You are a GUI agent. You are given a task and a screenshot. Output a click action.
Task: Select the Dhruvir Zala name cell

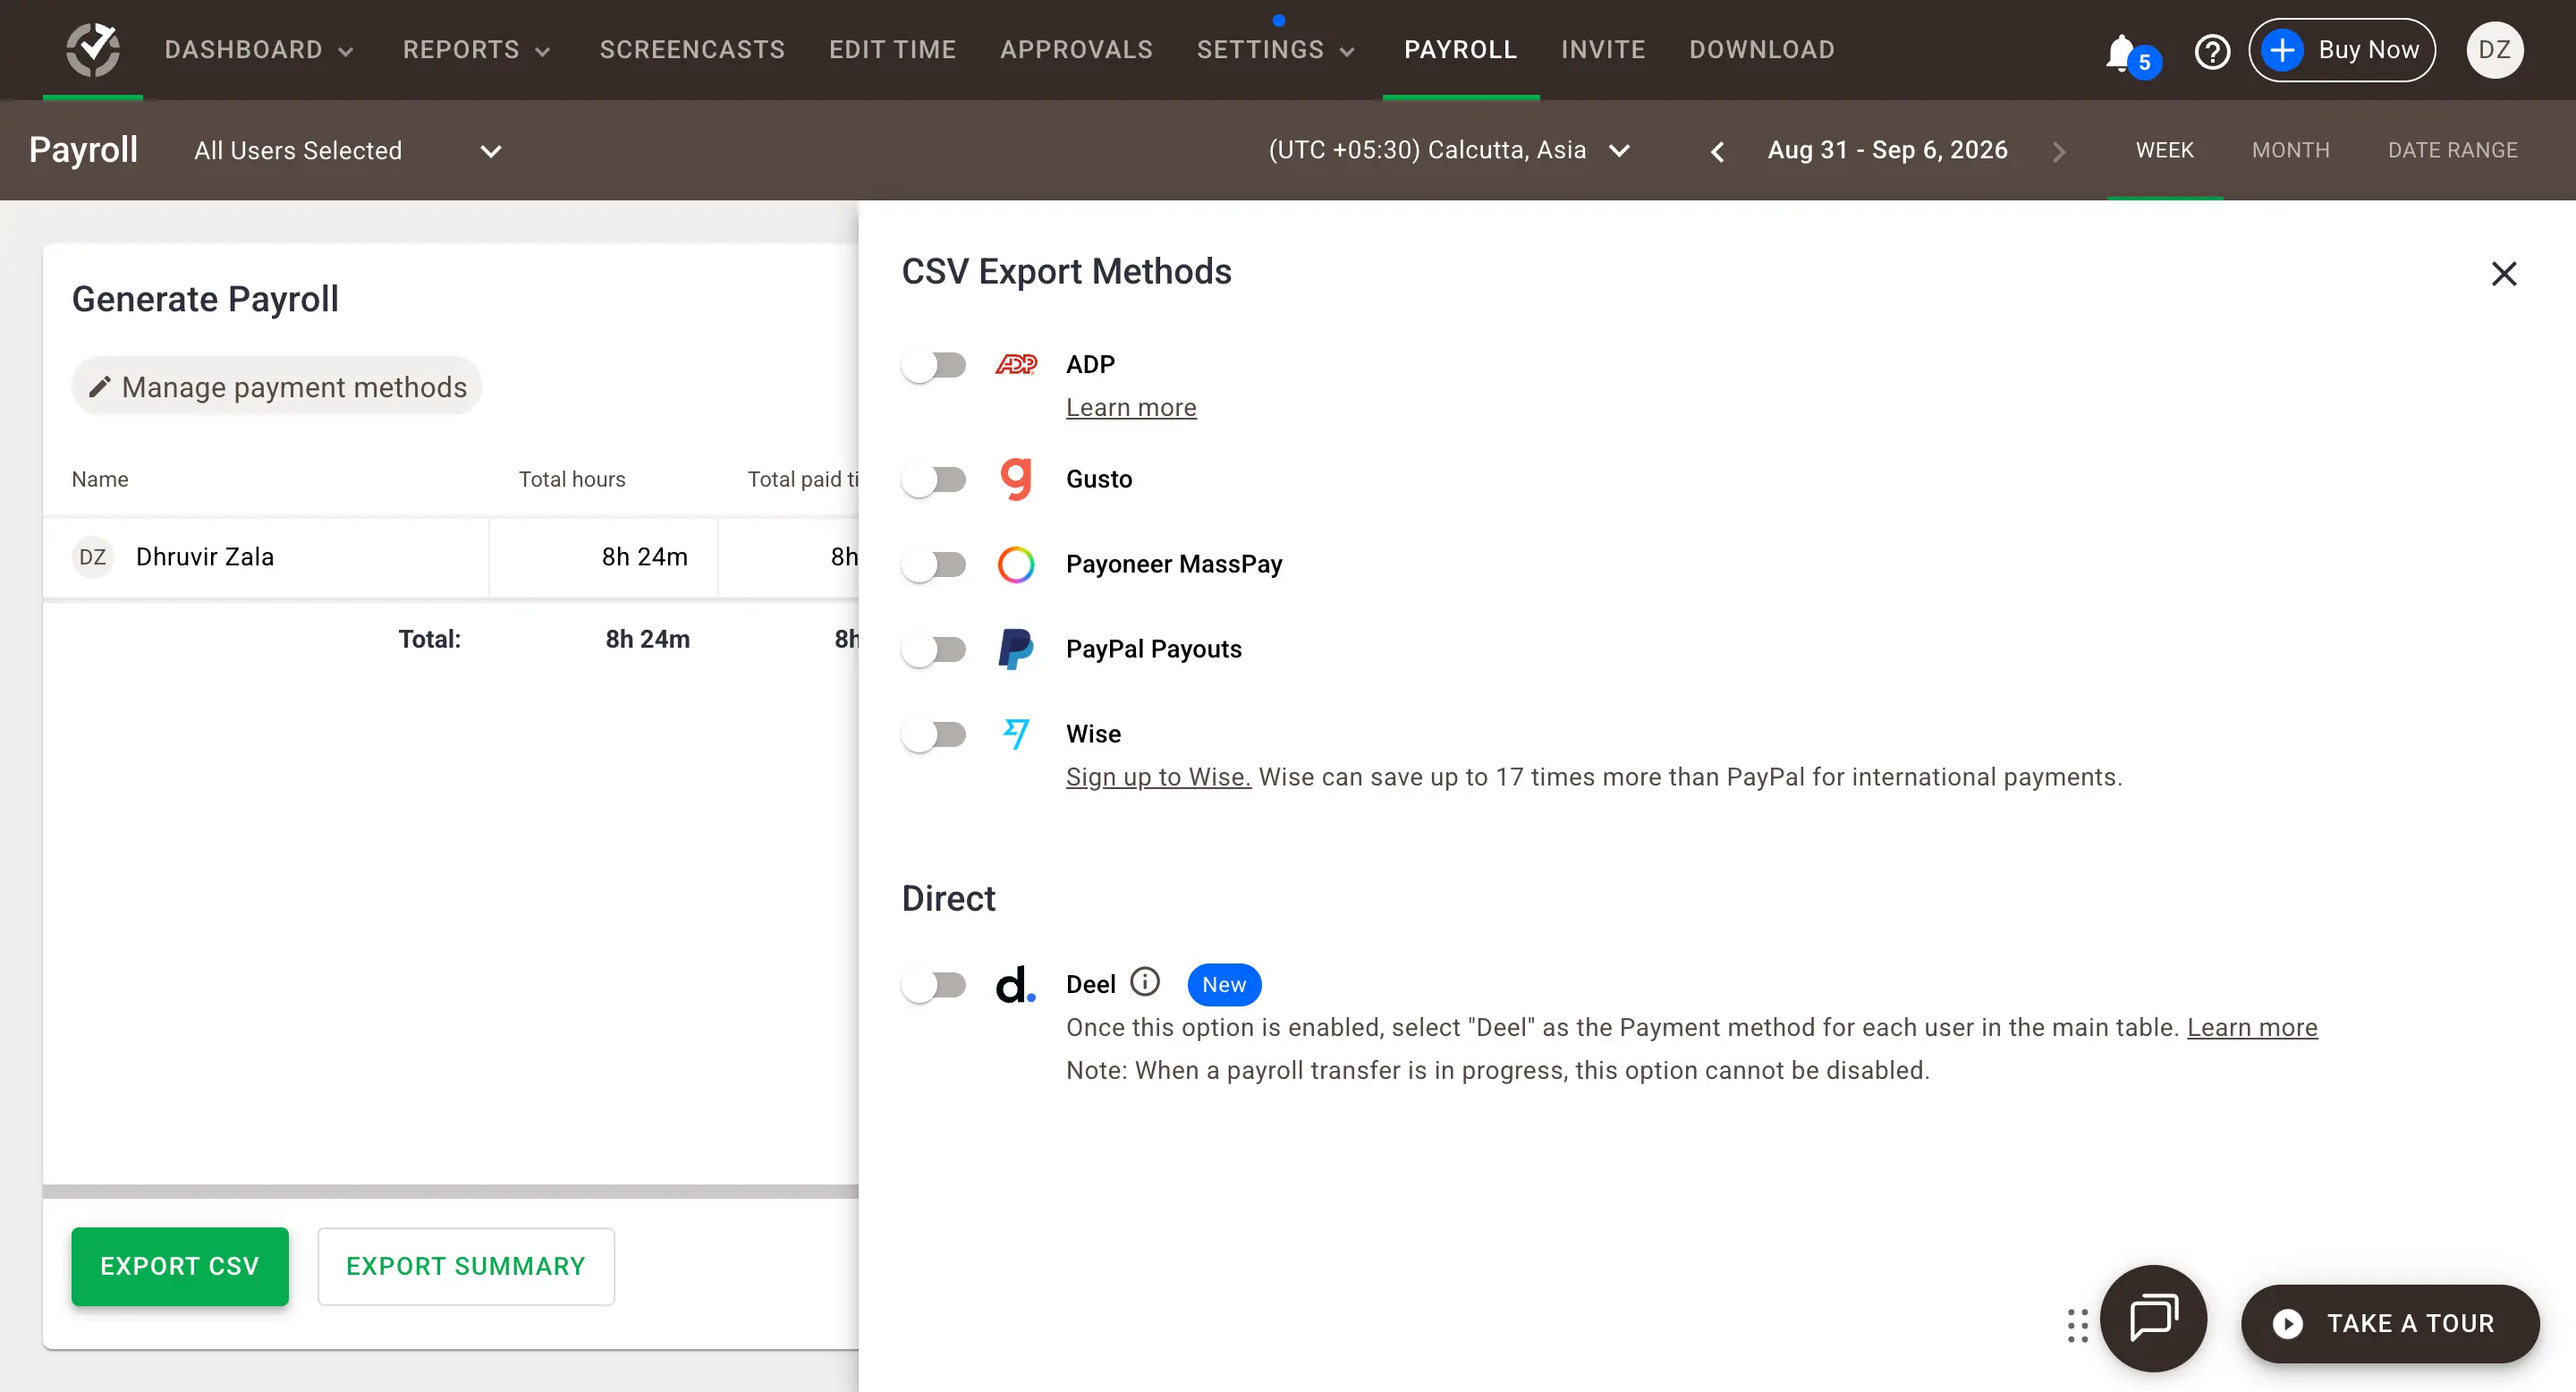click(266, 557)
